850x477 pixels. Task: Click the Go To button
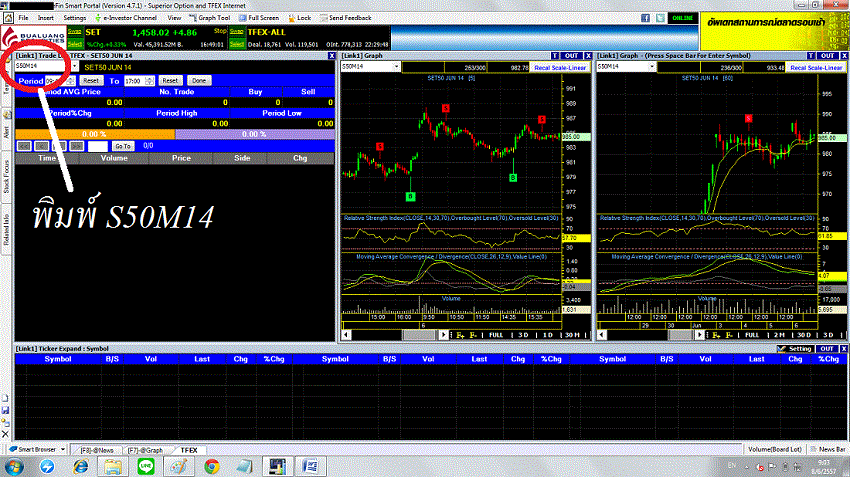[x=123, y=146]
